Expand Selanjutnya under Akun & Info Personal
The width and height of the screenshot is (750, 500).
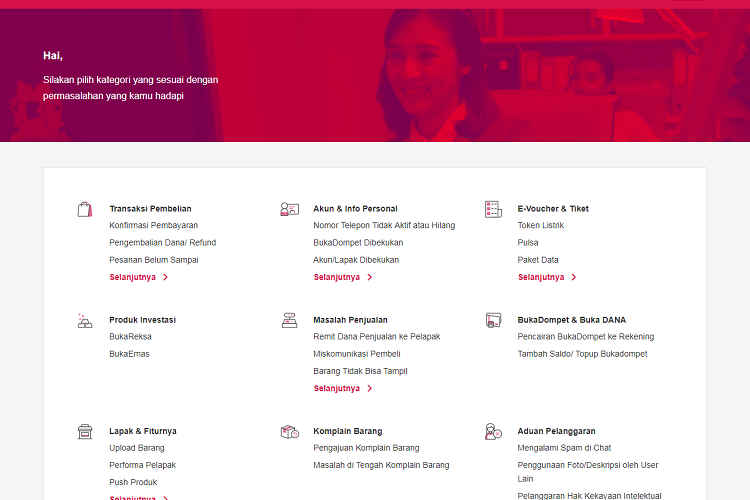pos(342,277)
